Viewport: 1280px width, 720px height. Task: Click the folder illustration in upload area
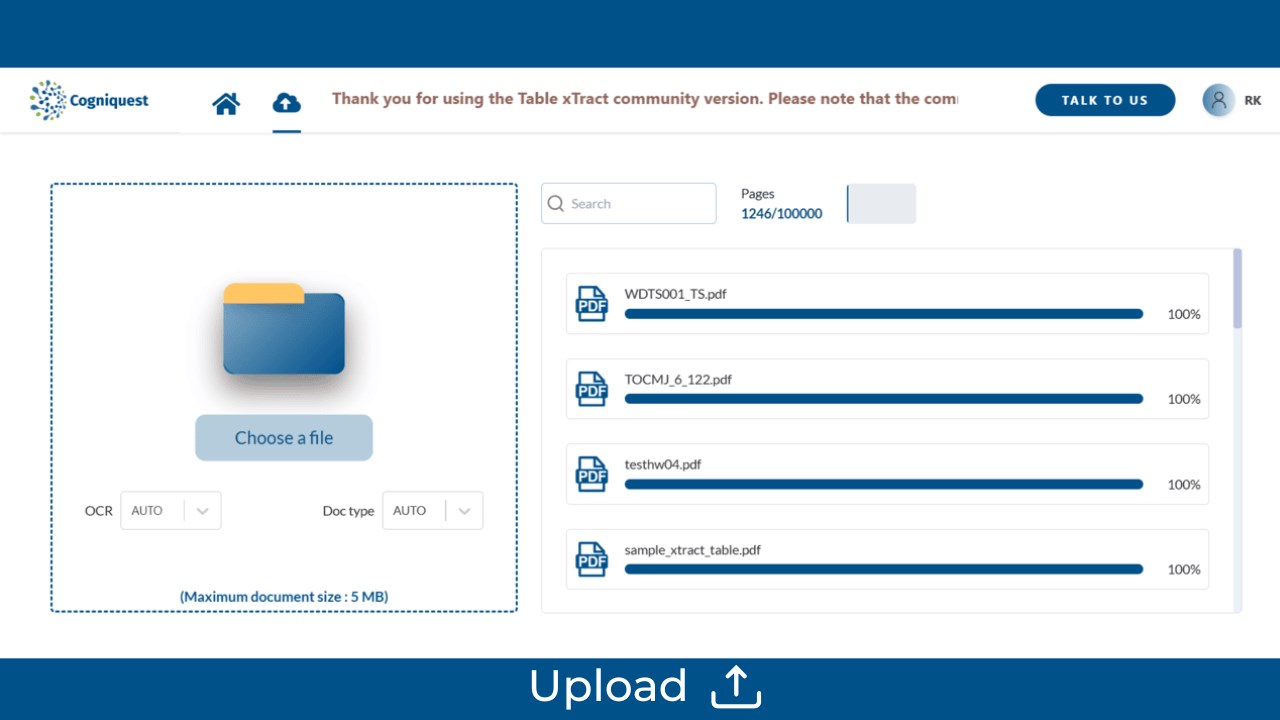point(284,329)
